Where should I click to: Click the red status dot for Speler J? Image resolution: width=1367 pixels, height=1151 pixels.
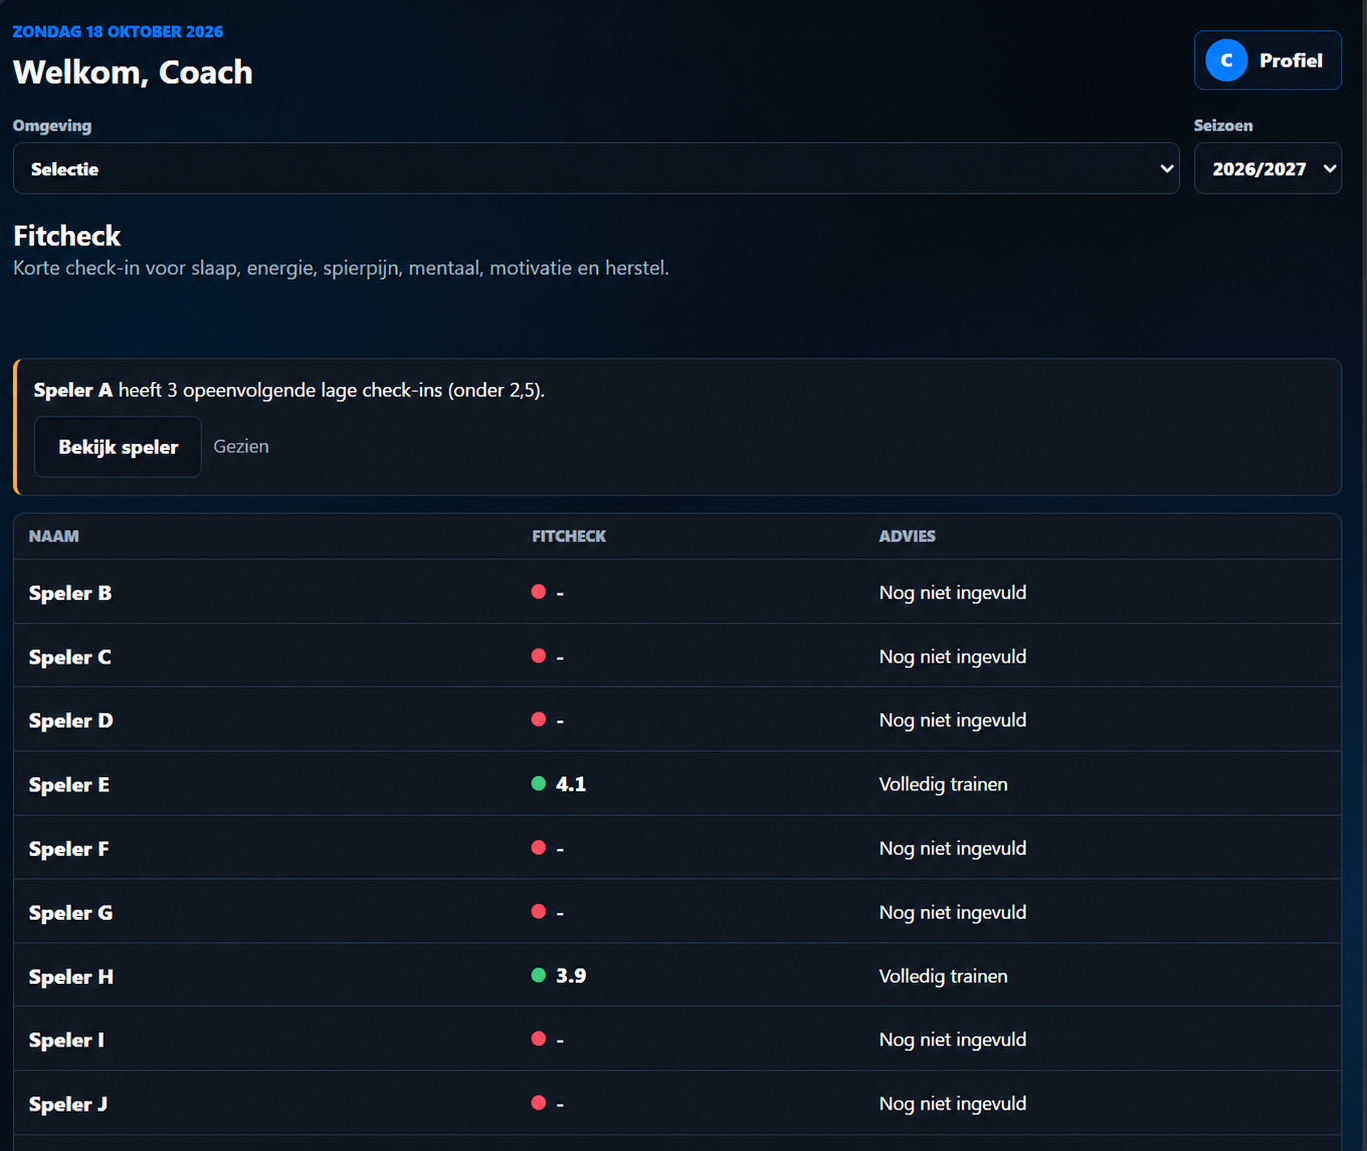[x=538, y=1103]
